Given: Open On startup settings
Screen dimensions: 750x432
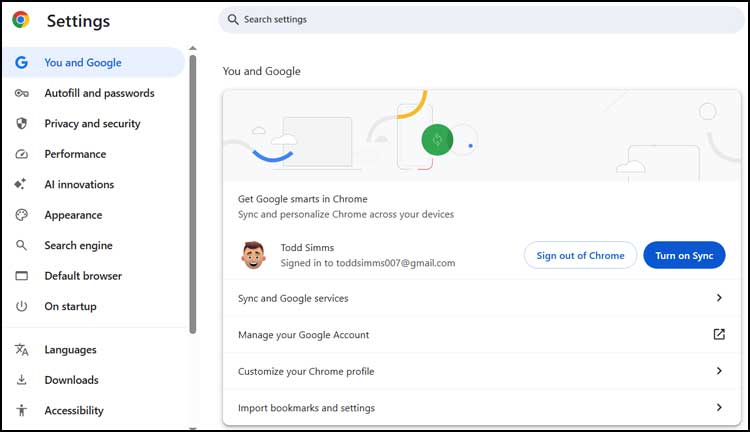Looking at the screenshot, I should 93,306.
